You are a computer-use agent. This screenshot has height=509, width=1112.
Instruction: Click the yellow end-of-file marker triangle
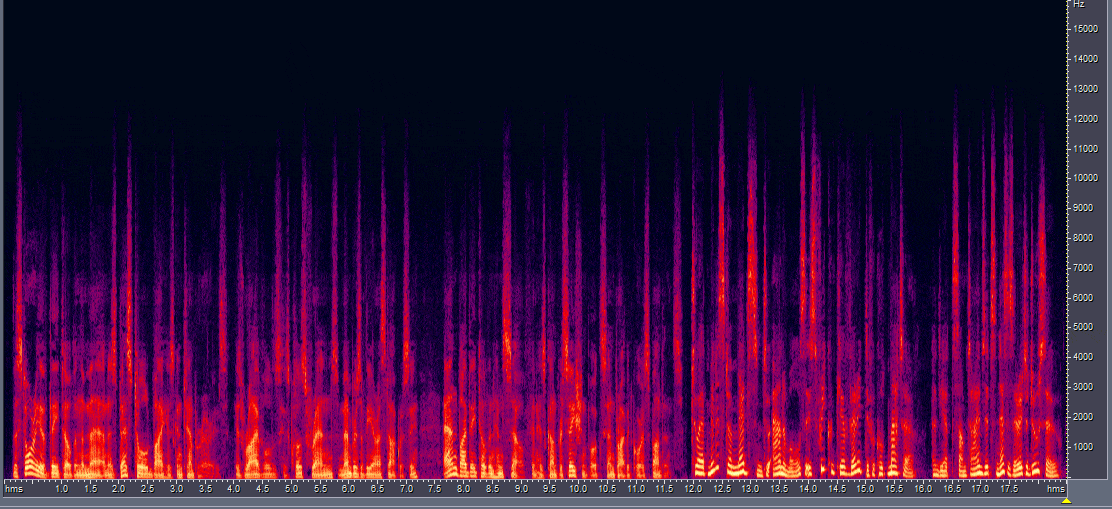pos(1066,501)
